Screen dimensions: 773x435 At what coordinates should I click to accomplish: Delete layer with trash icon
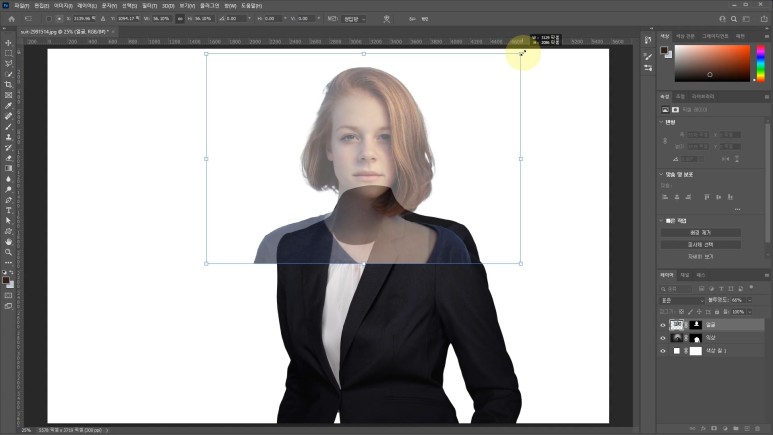(x=758, y=429)
